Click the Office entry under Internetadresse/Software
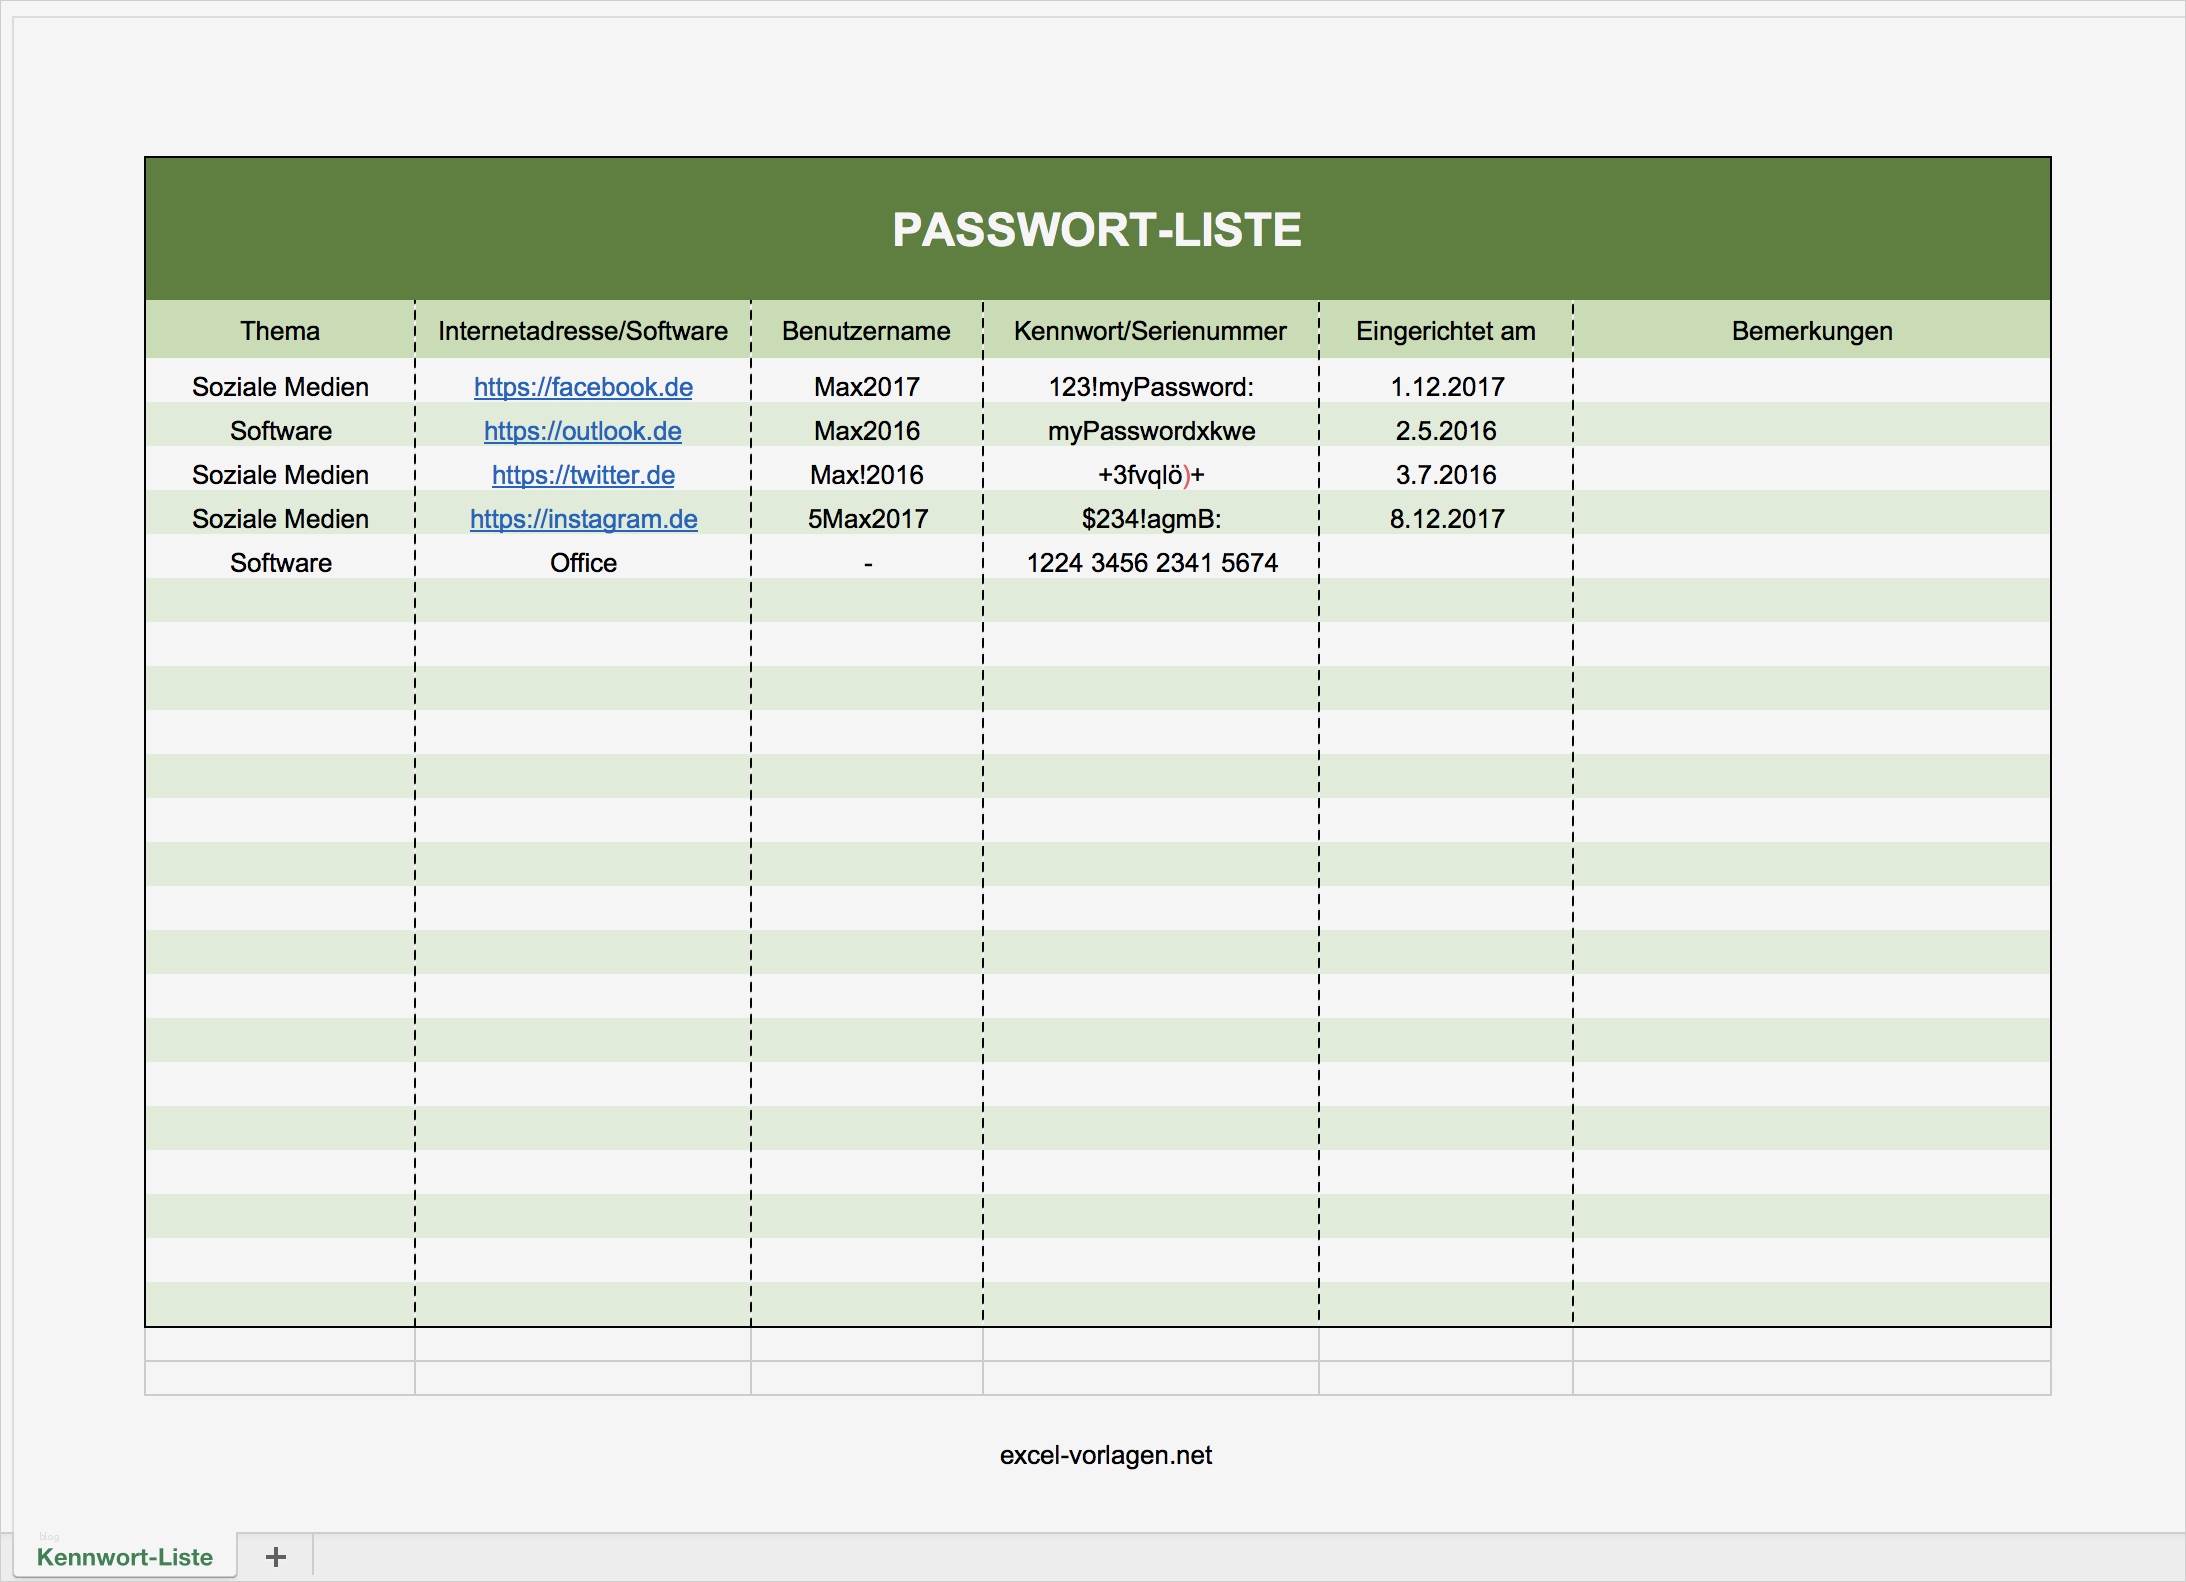The height and width of the screenshot is (1582, 2186). click(582, 562)
